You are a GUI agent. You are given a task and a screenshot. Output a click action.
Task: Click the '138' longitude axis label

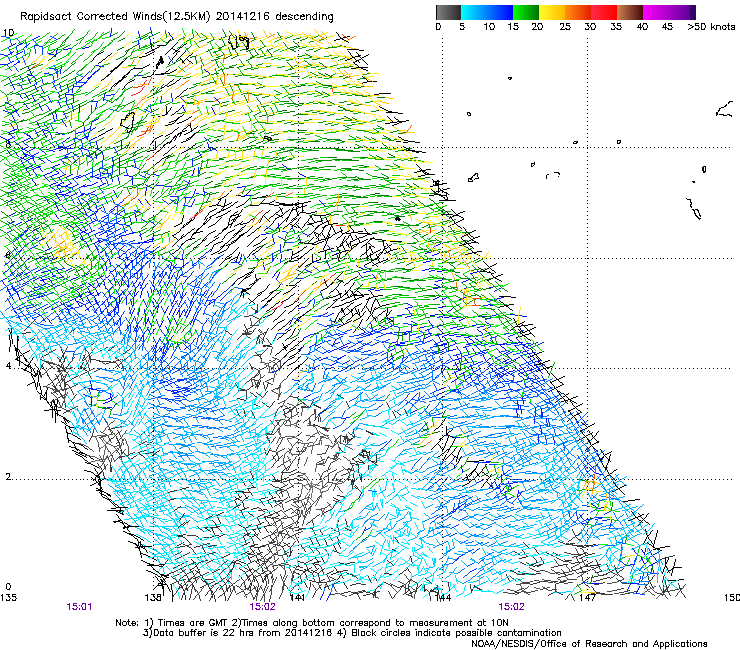click(x=153, y=598)
